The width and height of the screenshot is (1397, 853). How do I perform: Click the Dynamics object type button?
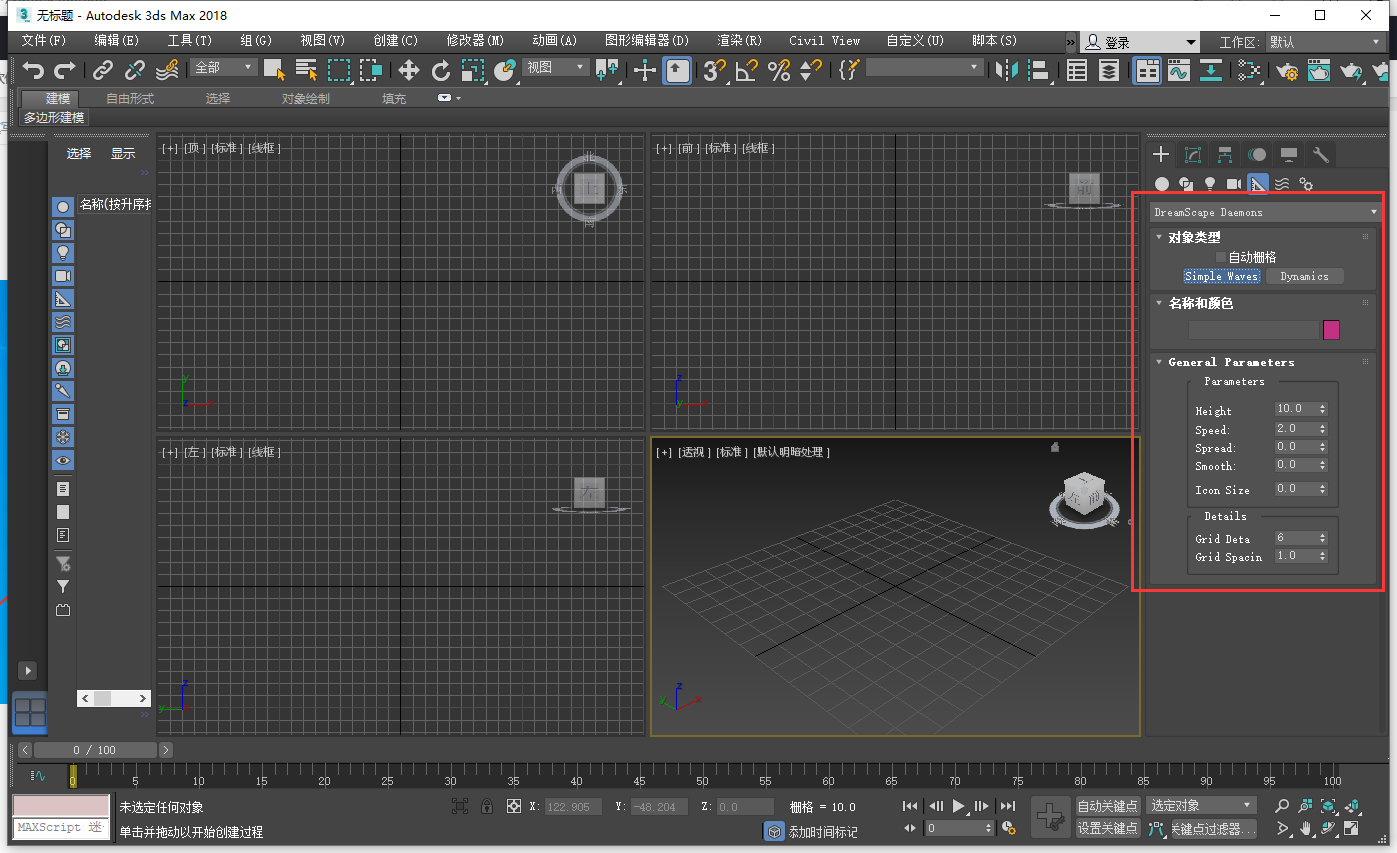[1304, 276]
